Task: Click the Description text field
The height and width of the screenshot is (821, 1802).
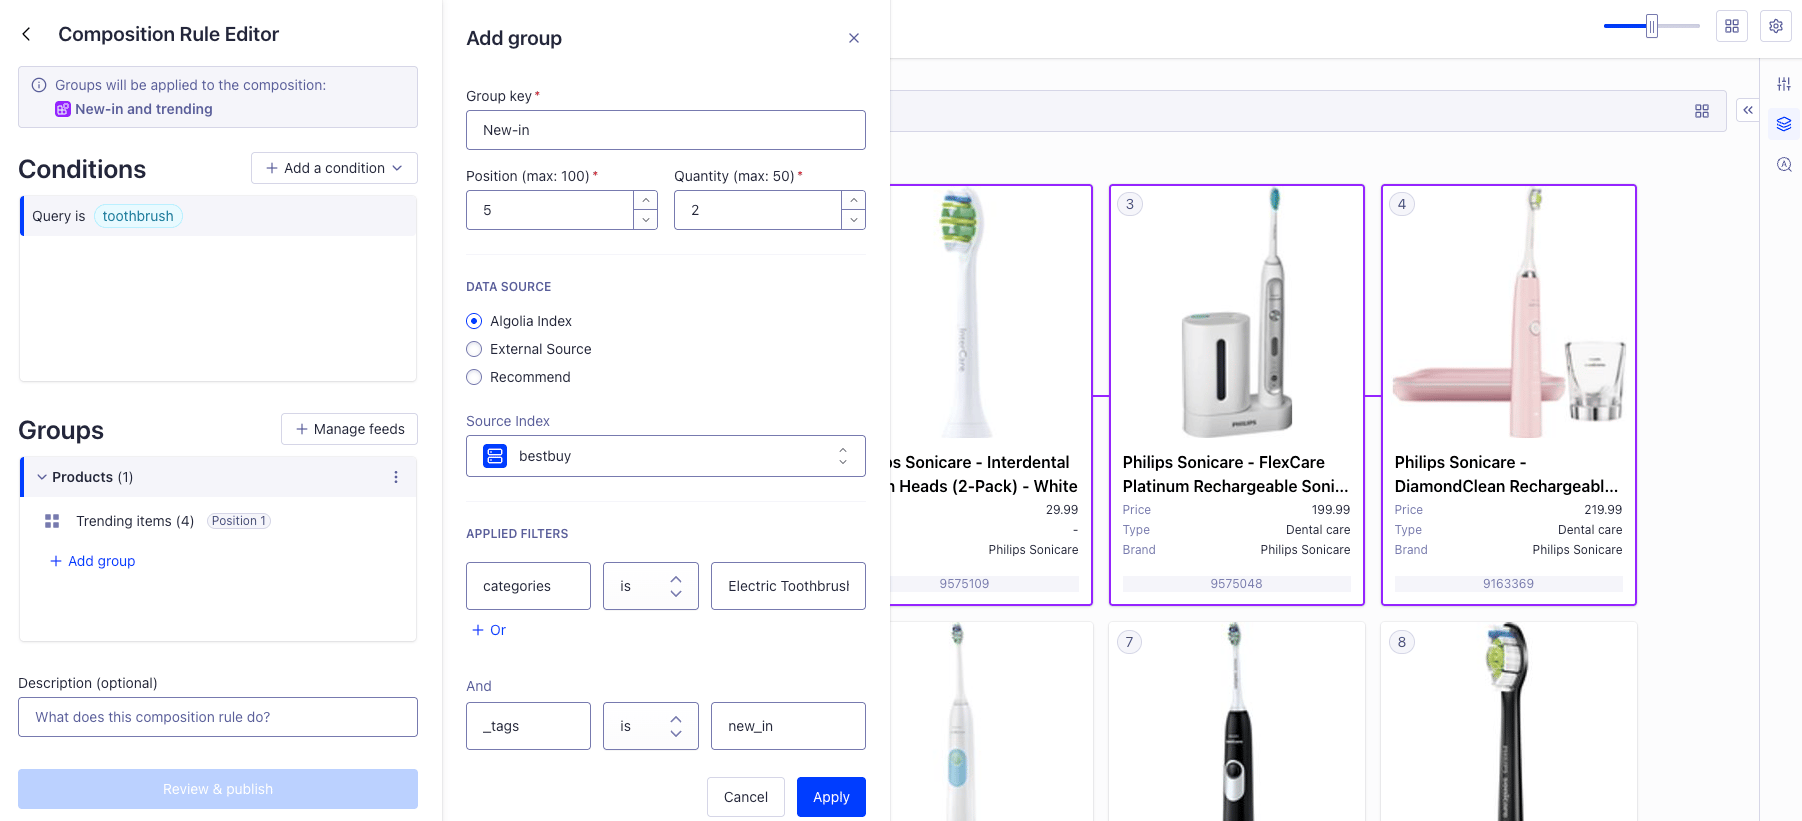Action: click(x=218, y=717)
